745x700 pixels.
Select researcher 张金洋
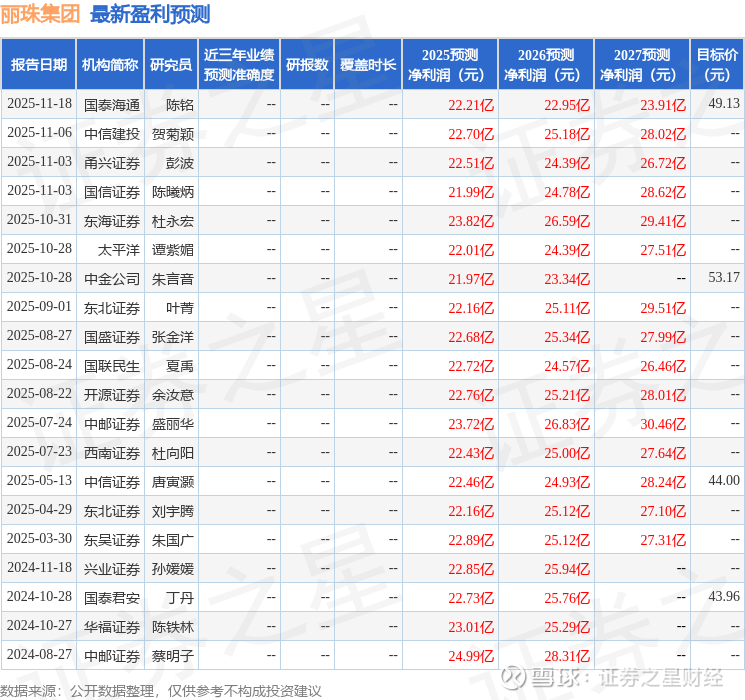click(172, 337)
